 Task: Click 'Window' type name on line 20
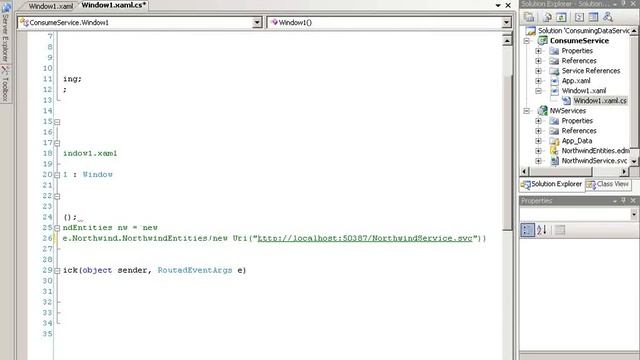(98, 175)
